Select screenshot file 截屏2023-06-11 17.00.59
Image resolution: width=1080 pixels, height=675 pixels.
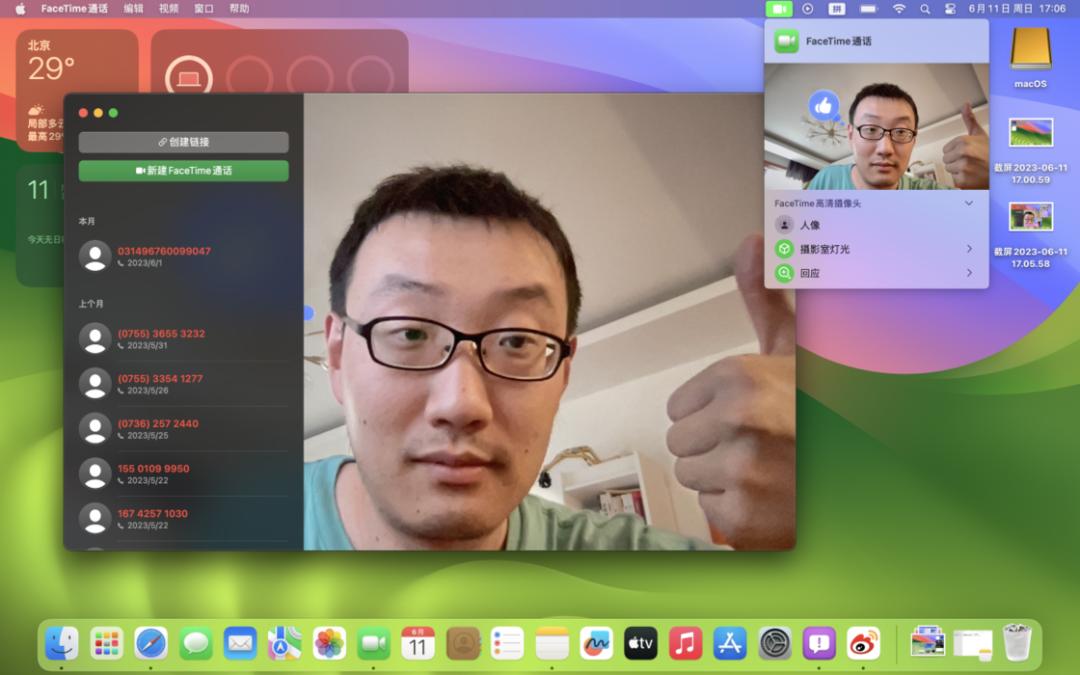point(1030,151)
